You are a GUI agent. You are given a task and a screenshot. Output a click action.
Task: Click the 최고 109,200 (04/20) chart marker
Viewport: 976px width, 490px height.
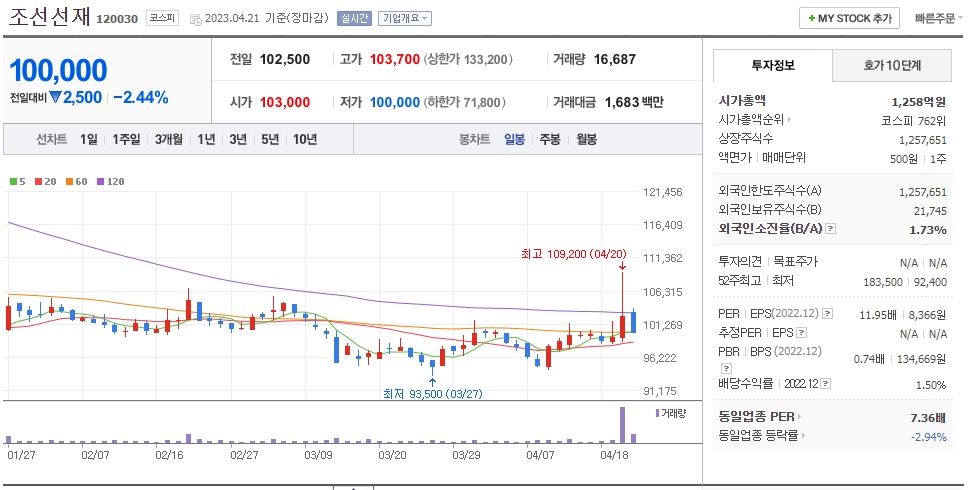pos(573,254)
